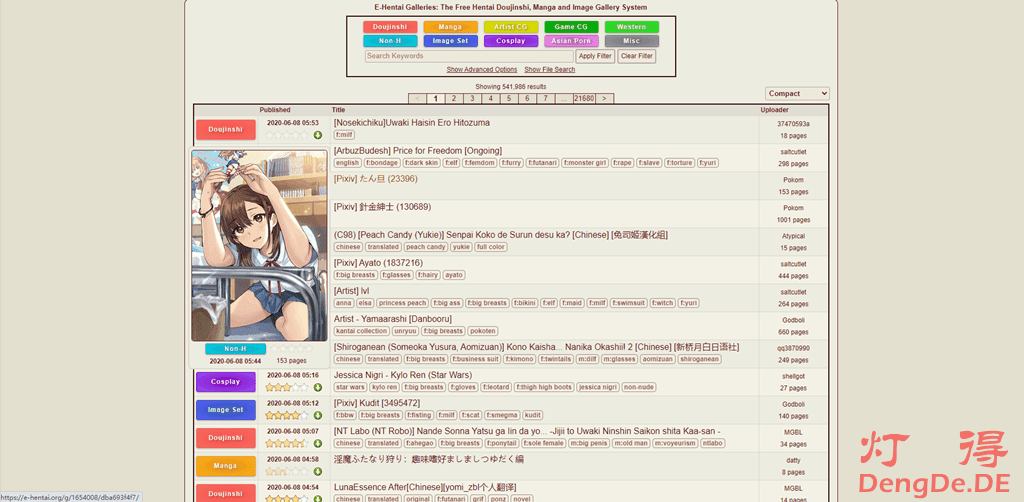Toggle the Cosplay category filter
This screenshot has height=502, width=1024.
coord(511,40)
